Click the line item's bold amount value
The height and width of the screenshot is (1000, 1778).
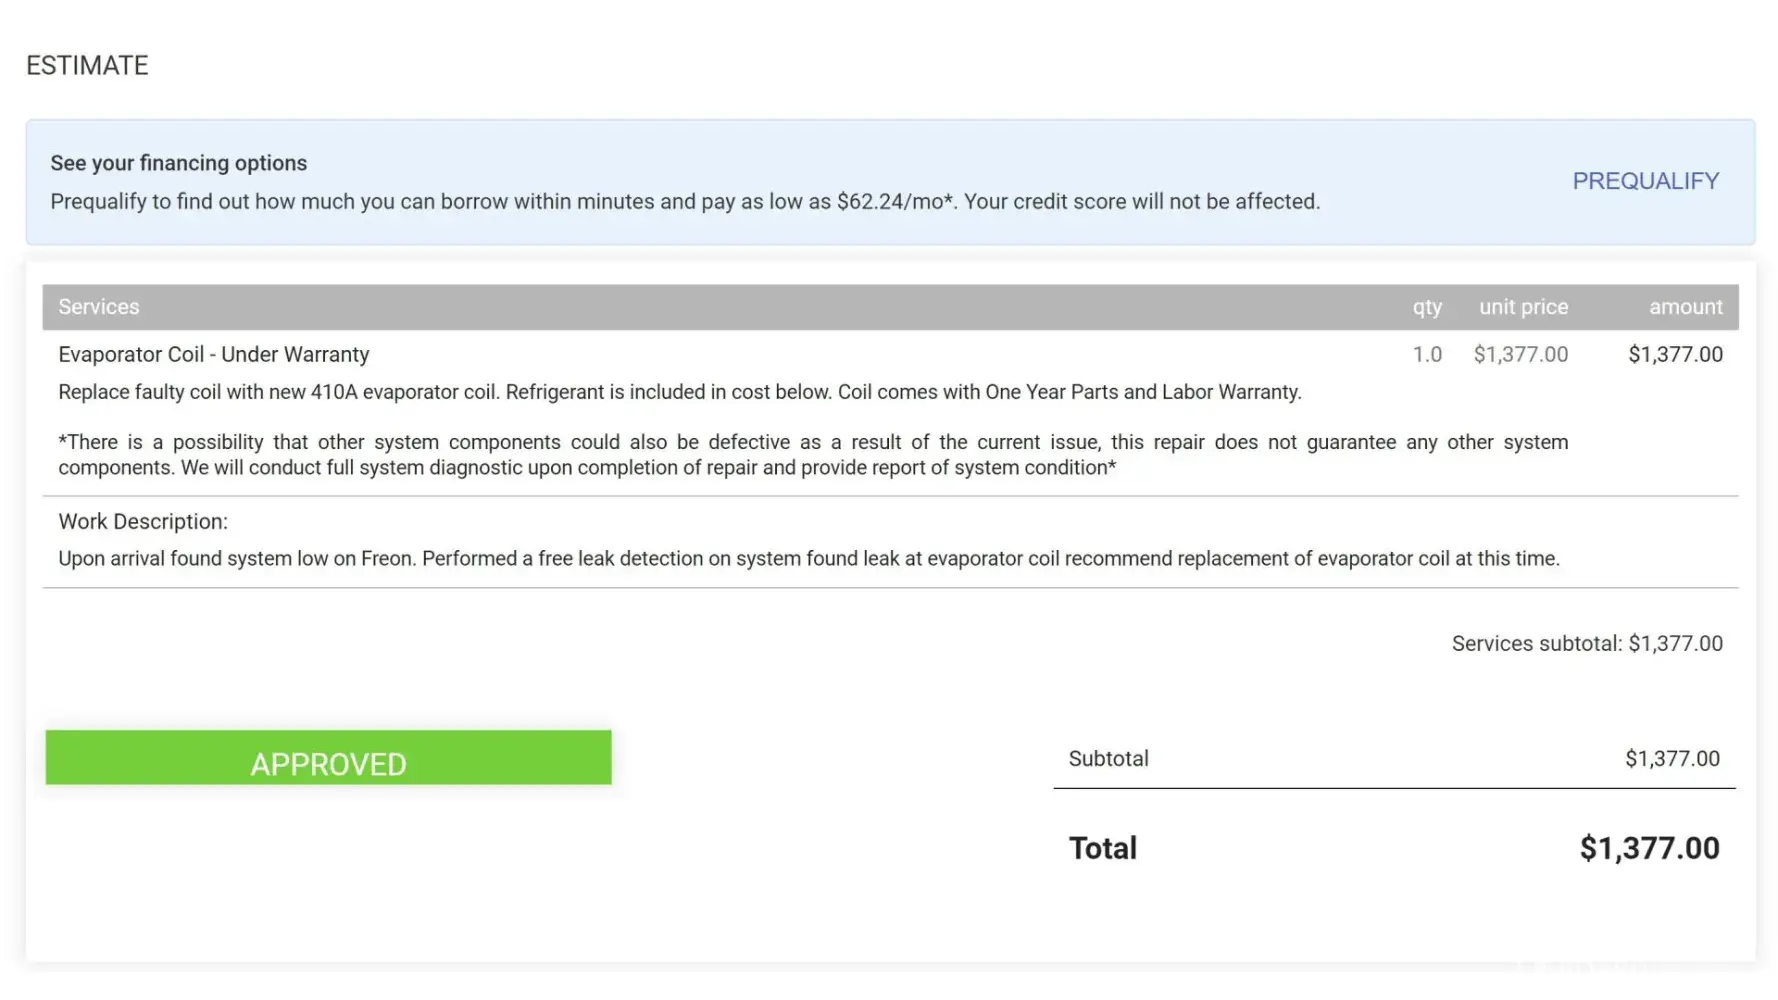[x=1675, y=354]
